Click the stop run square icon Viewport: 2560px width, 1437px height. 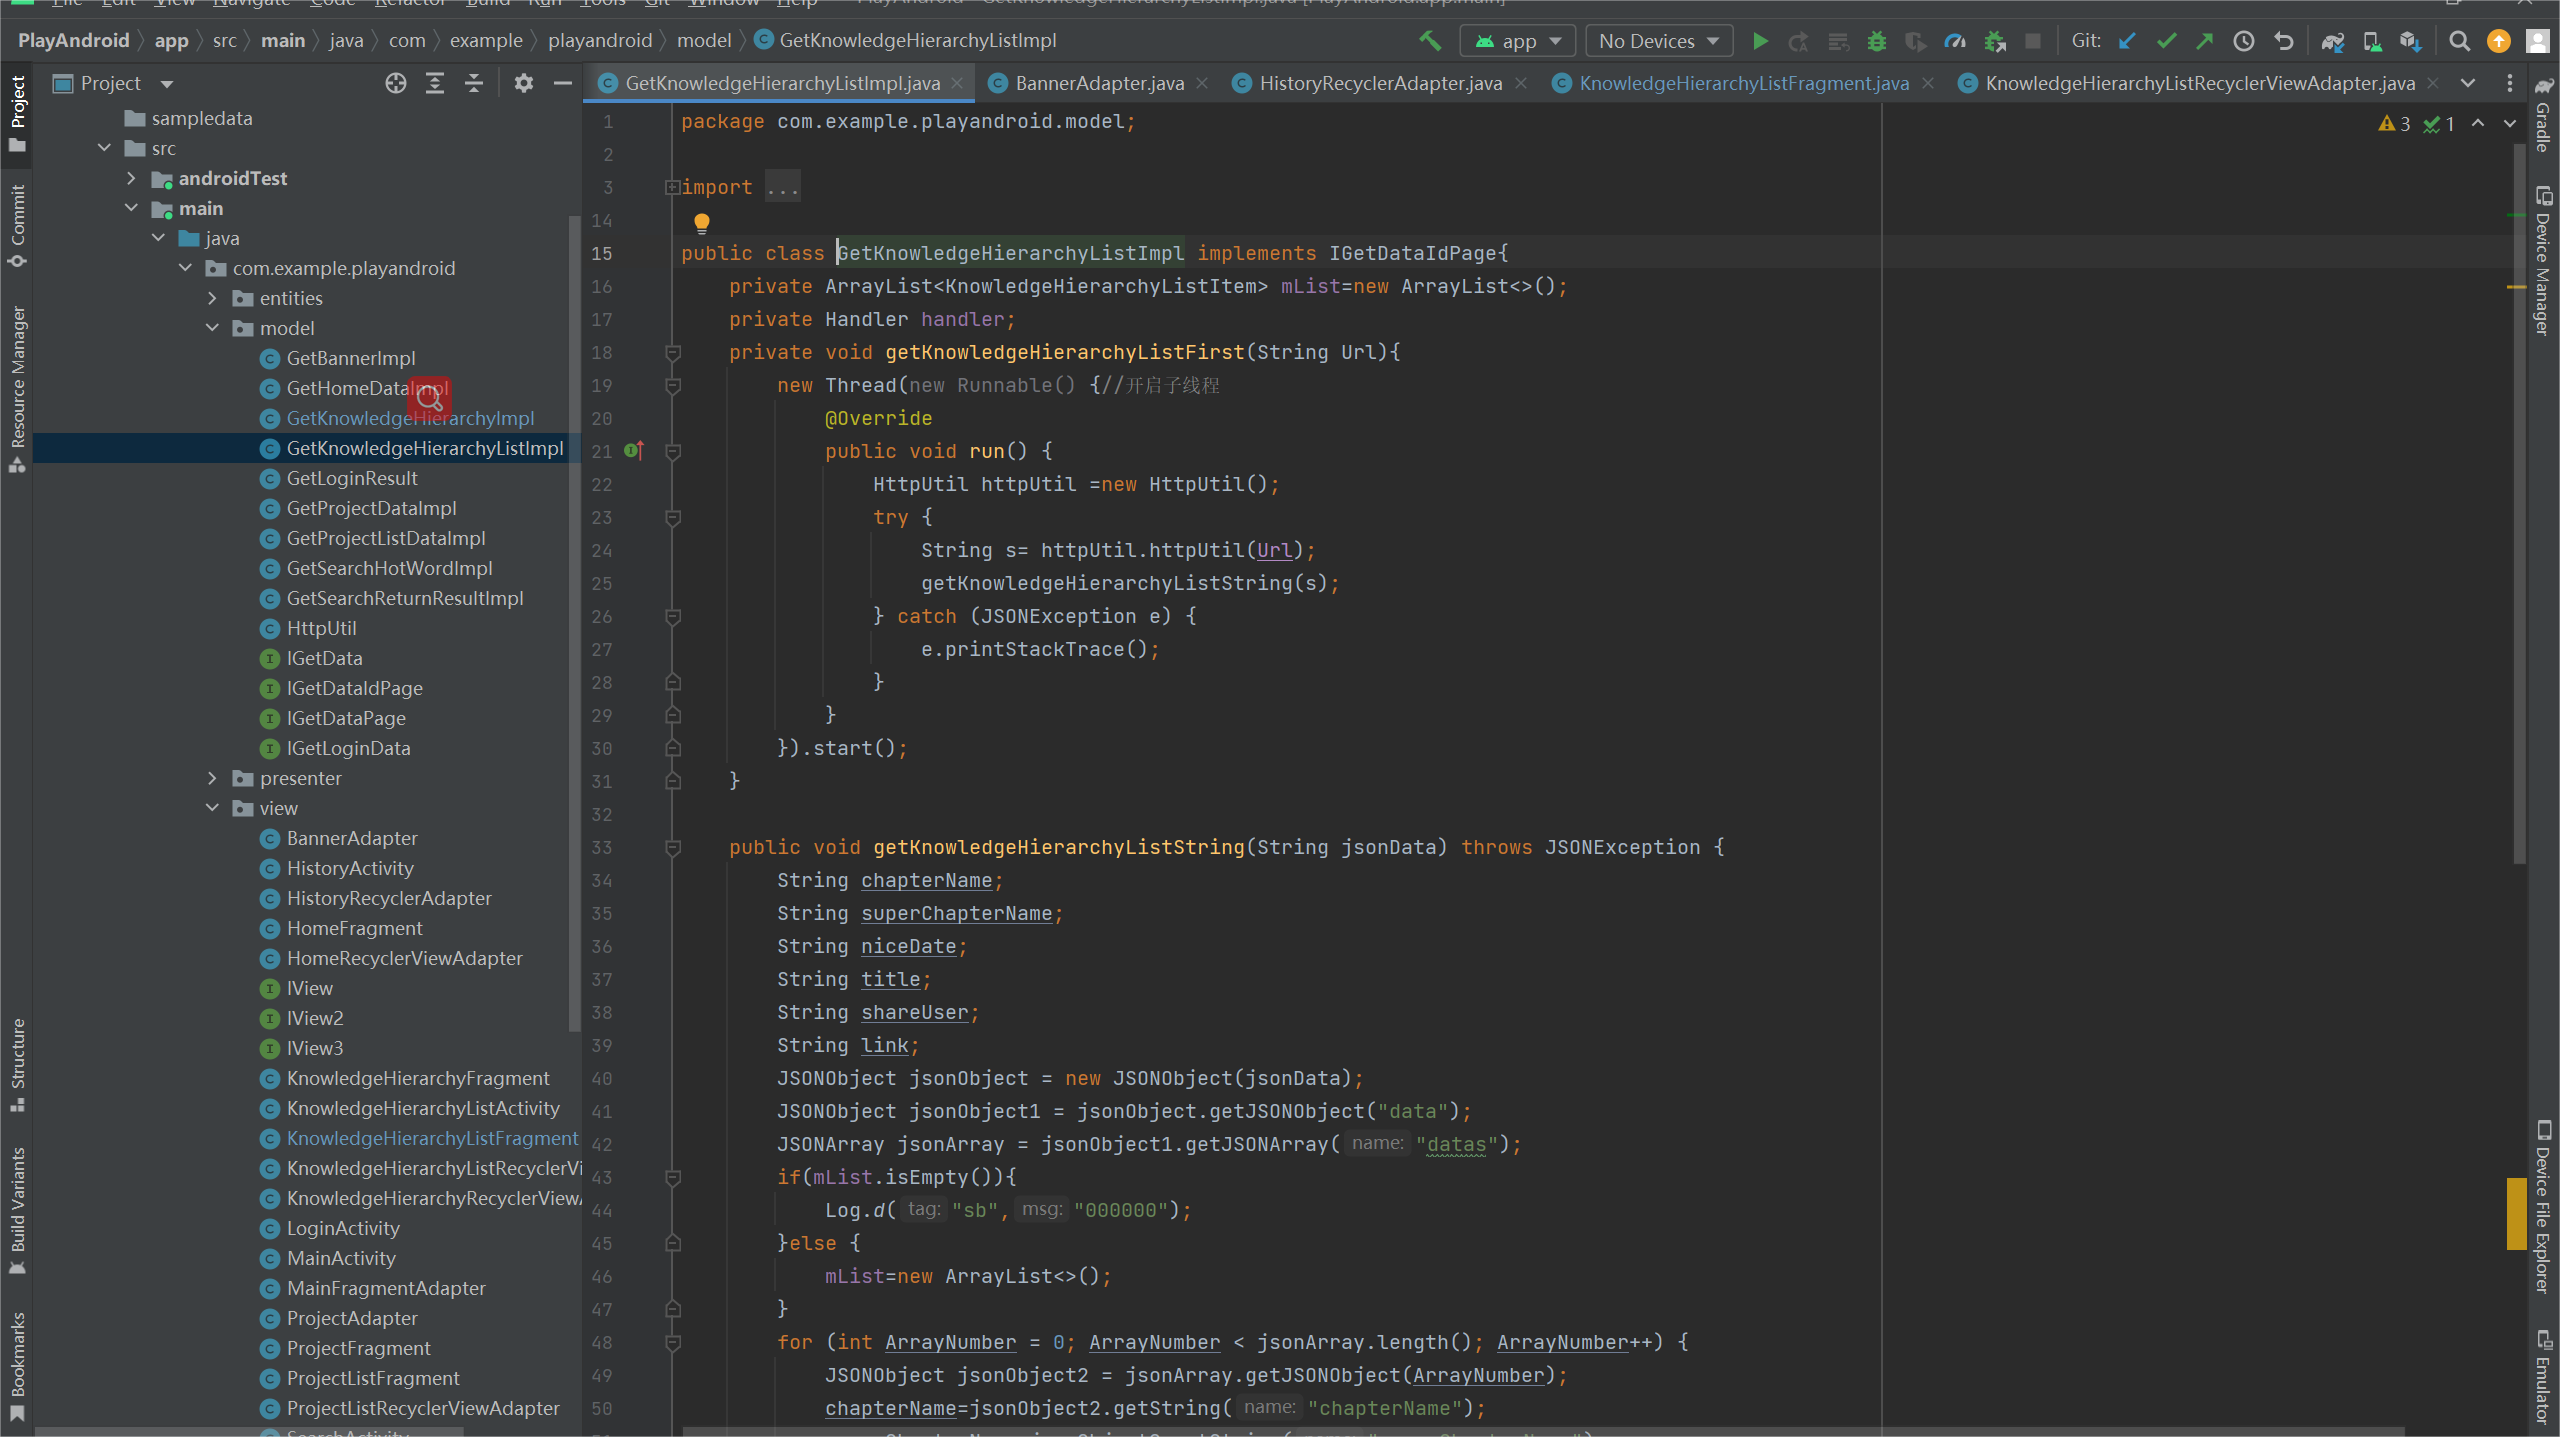(2032, 41)
